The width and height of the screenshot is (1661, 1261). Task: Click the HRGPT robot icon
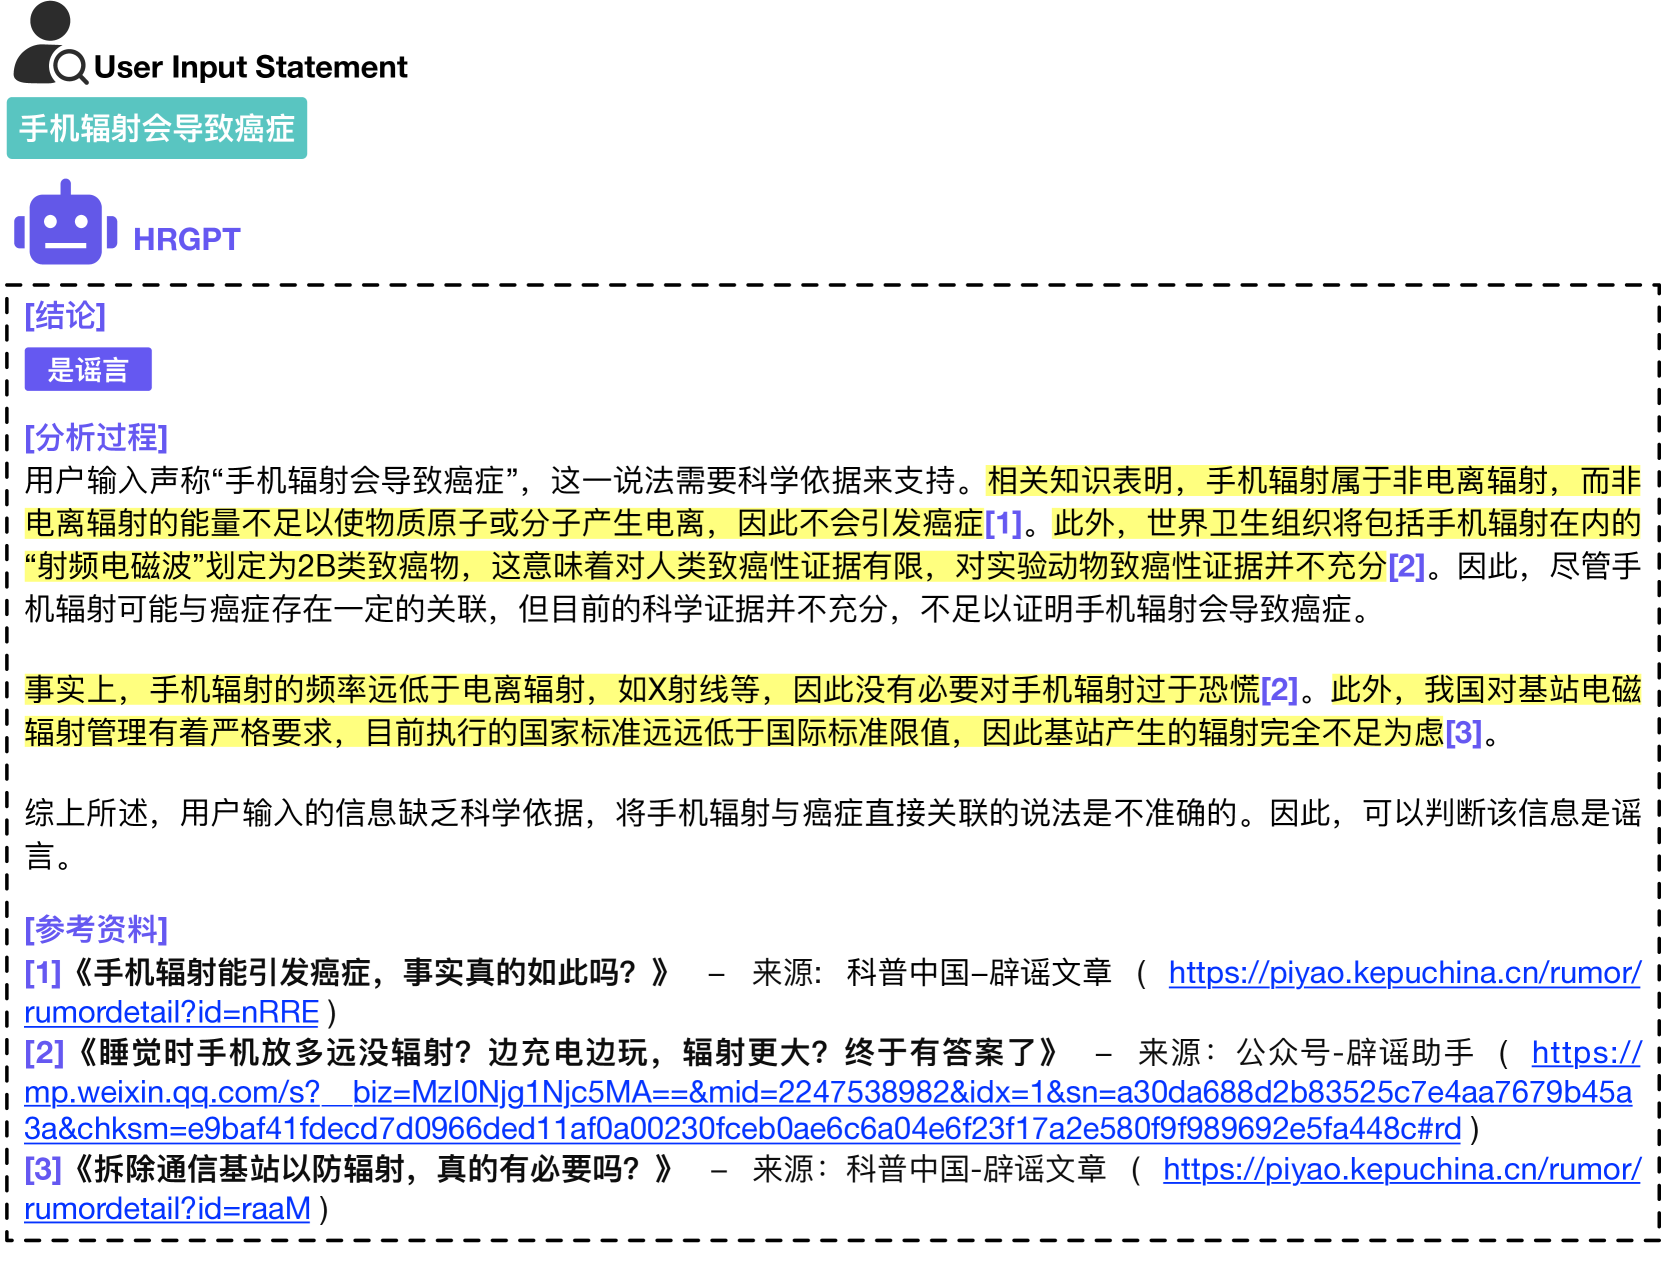66,223
